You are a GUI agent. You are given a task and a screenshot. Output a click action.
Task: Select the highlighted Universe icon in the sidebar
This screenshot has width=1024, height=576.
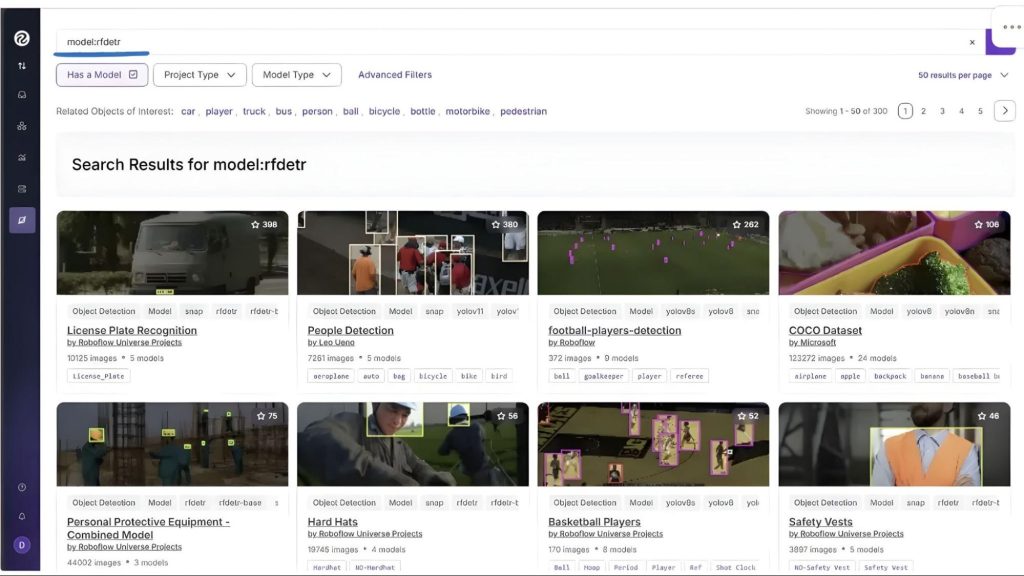click(x=22, y=220)
